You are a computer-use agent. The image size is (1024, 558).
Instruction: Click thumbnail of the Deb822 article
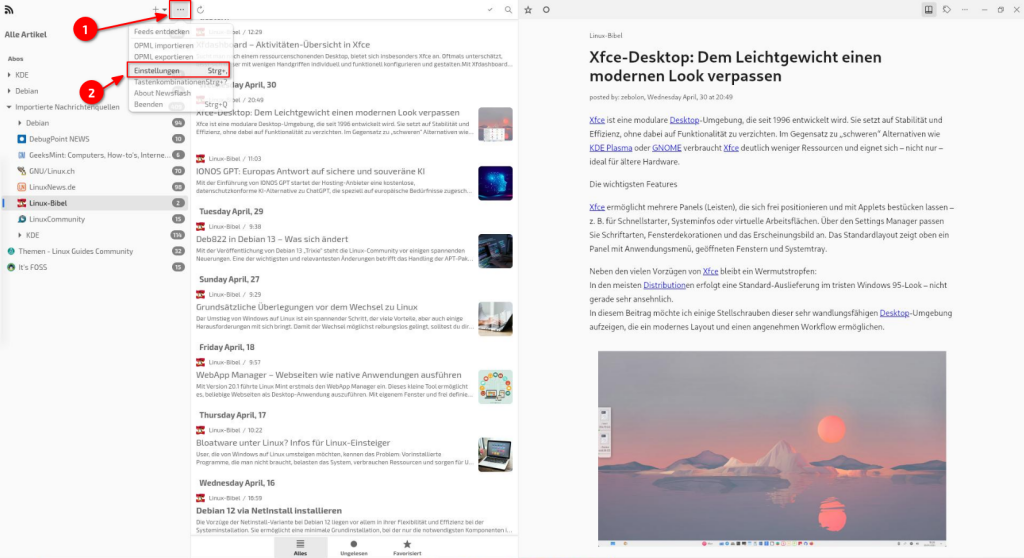point(495,251)
